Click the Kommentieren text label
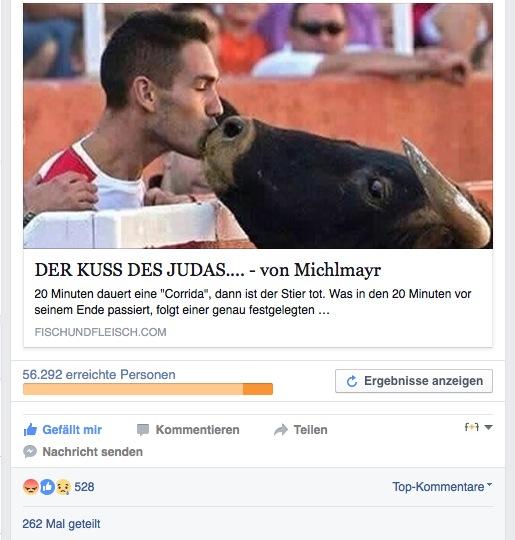This screenshot has width=515, height=540. (x=197, y=430)
